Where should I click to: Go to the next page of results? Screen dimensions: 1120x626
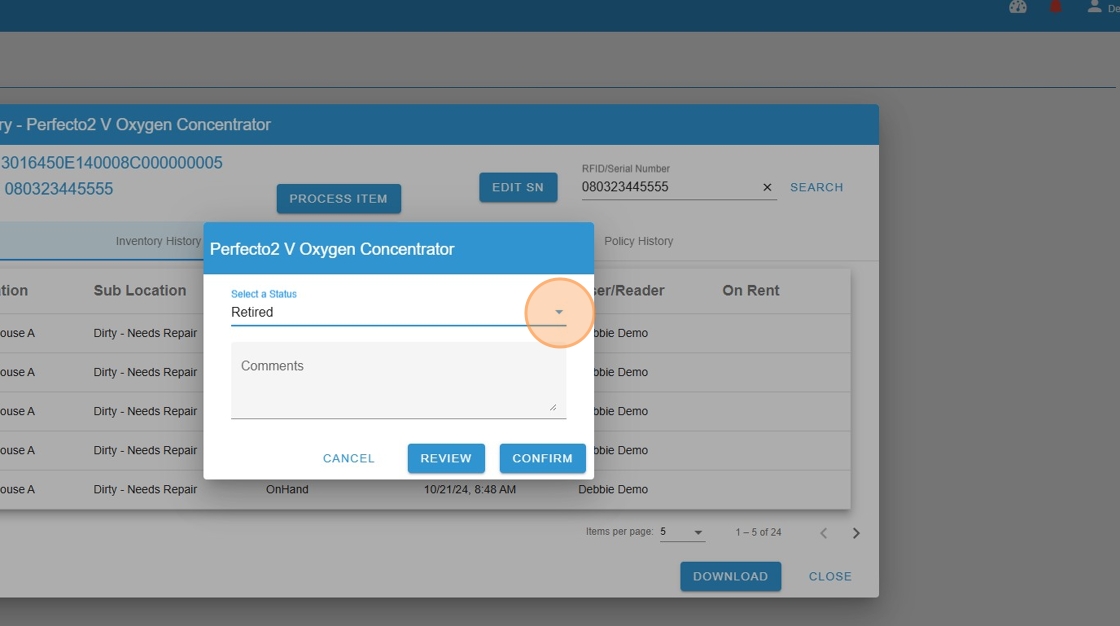pyautogui.click(x=856, y=533)
